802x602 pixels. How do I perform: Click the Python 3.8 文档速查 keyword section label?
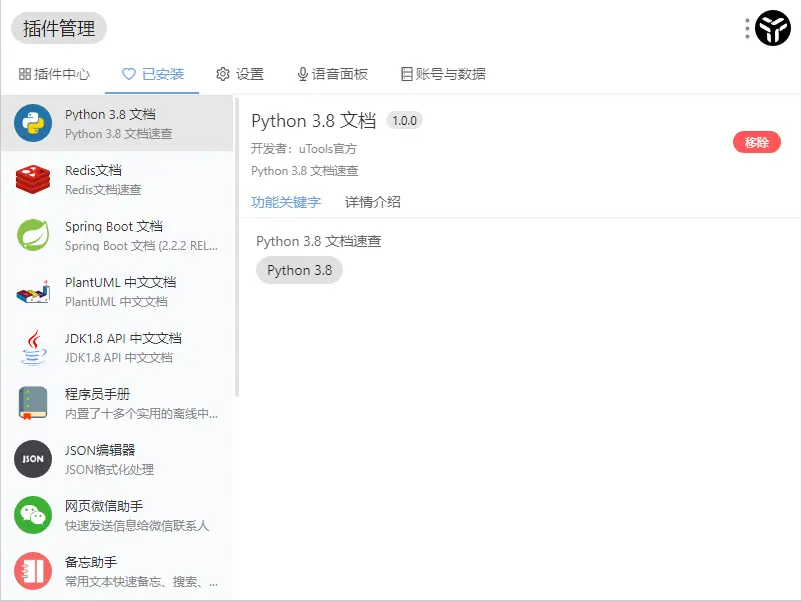point(319,241)
